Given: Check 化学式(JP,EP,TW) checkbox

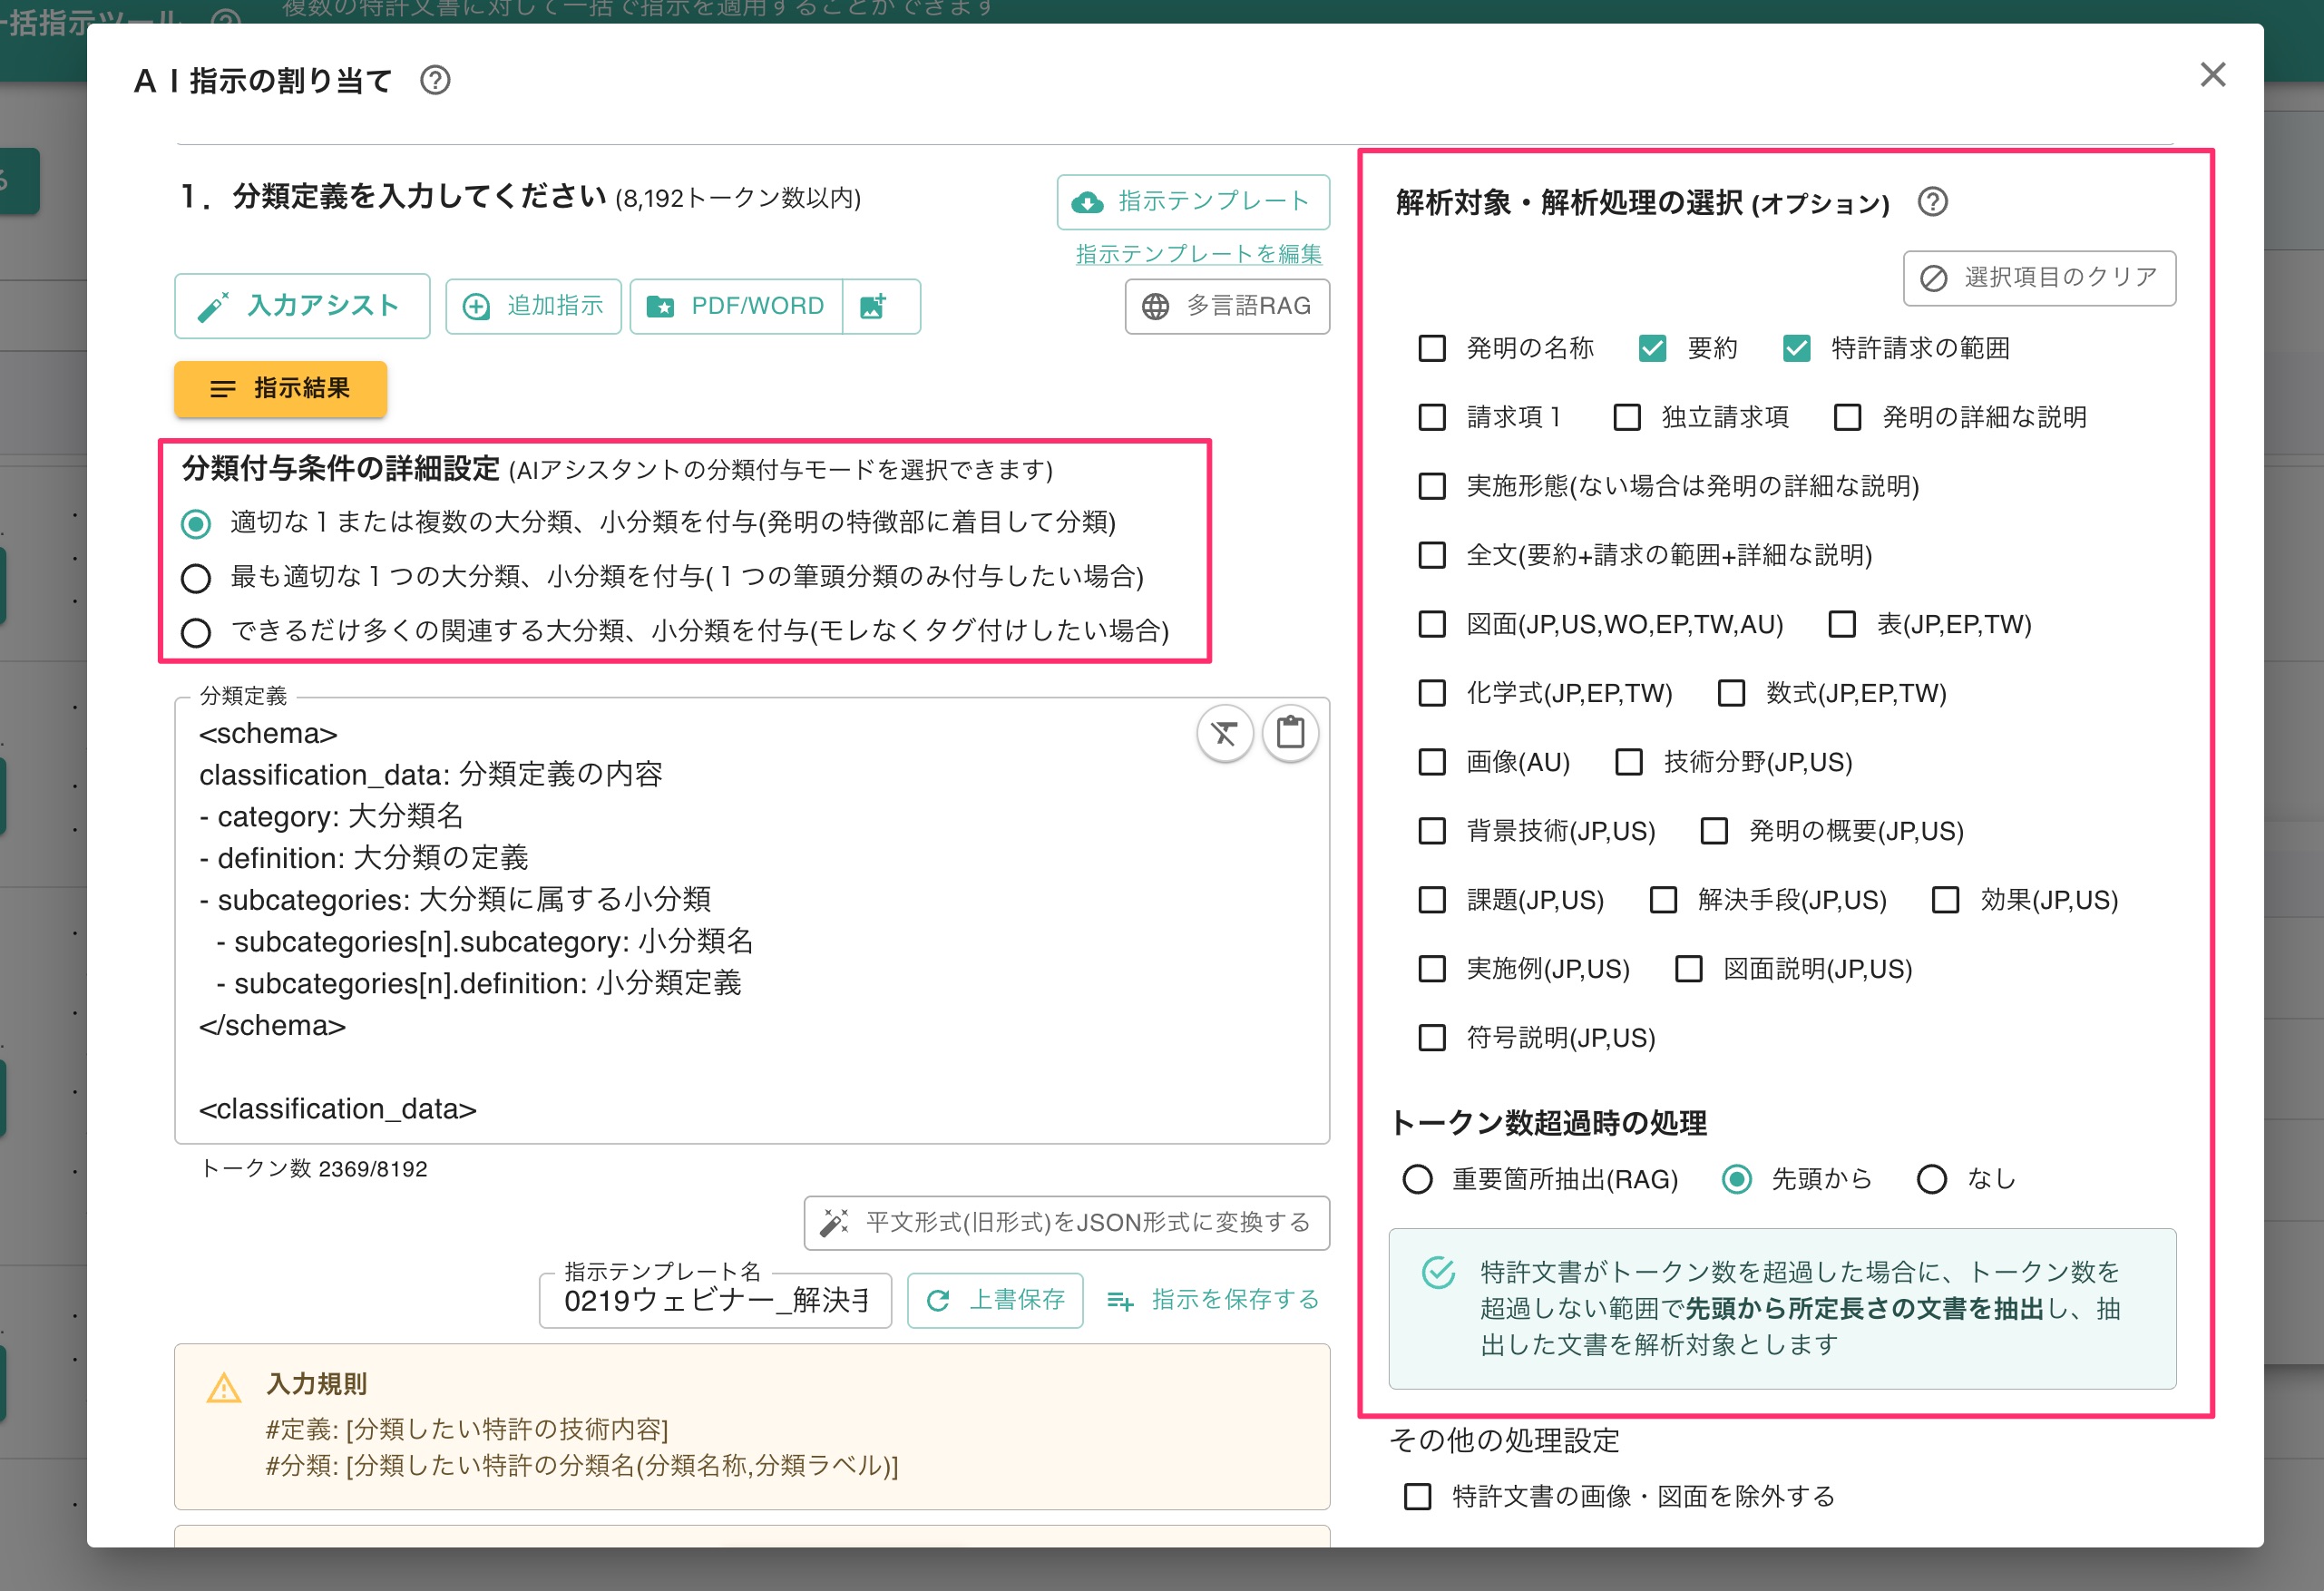Looking at the screenshot, I should [x=1432, y=693].
